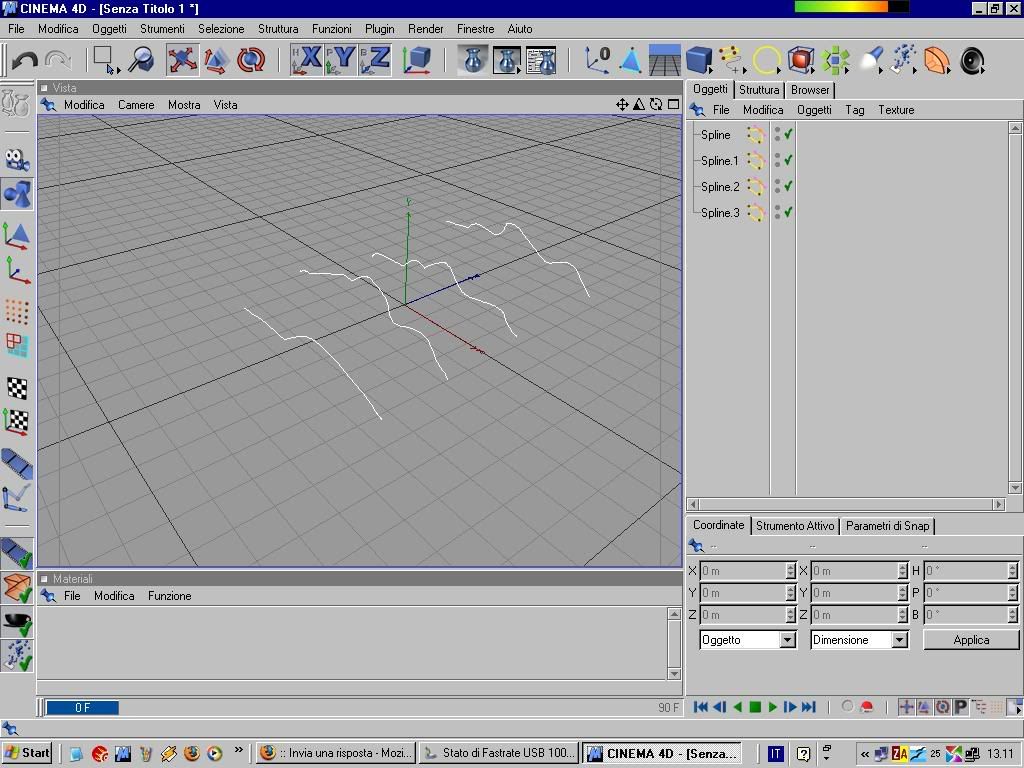
Task: Click the Applica button
Action: coord(971,640)
